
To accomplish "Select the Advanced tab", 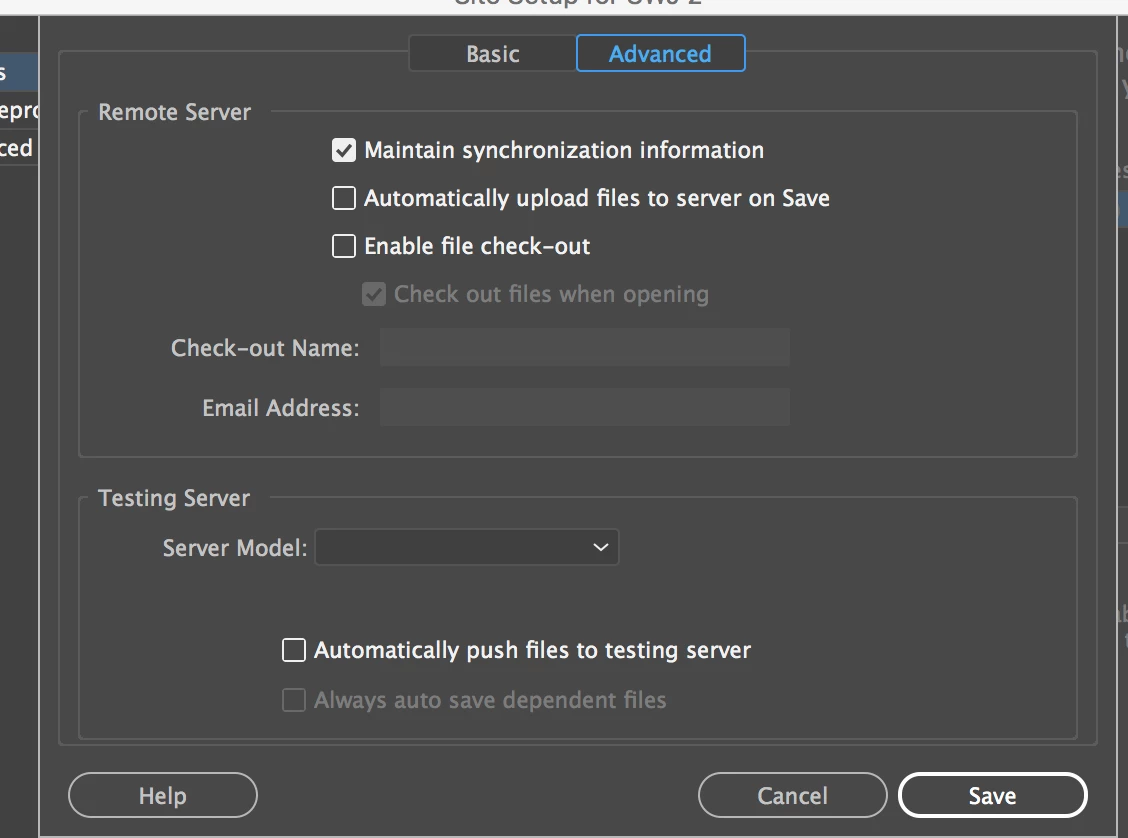I will (660, 53).
